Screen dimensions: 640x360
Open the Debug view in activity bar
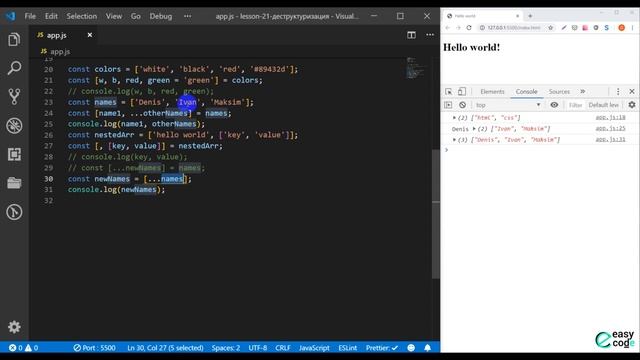14,126
